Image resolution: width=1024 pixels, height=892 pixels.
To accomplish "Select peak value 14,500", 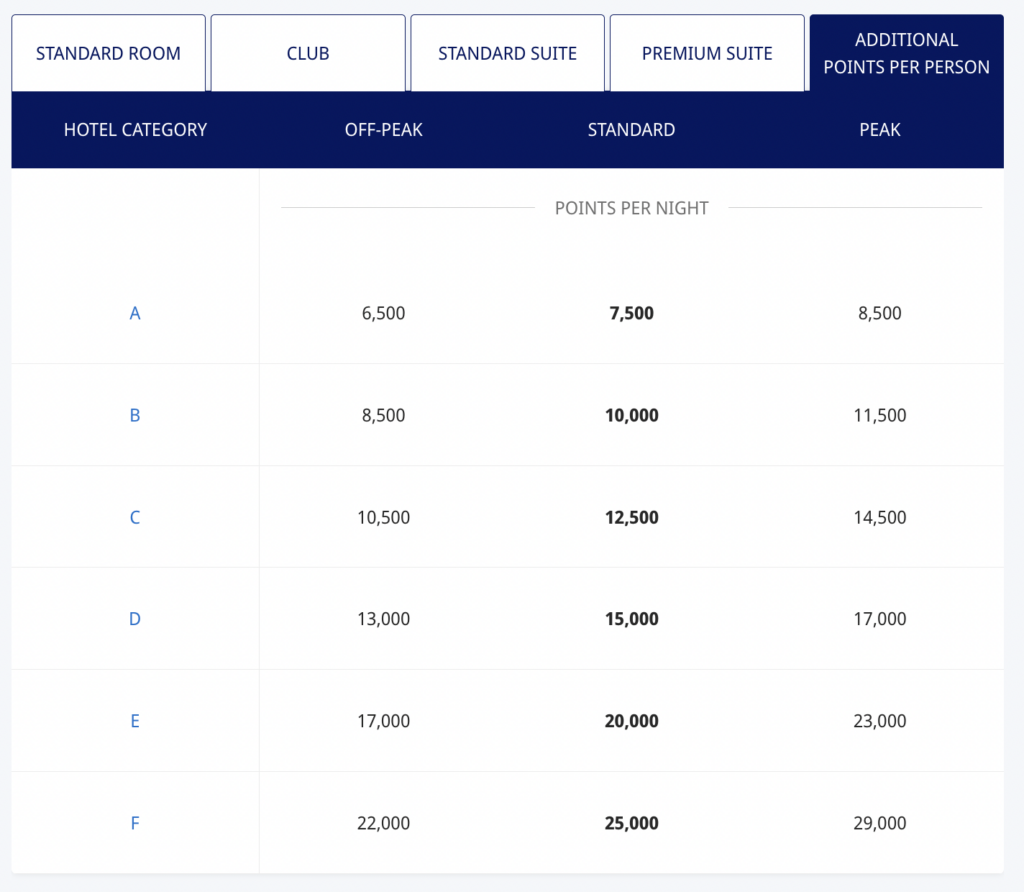I will [880, 517].
